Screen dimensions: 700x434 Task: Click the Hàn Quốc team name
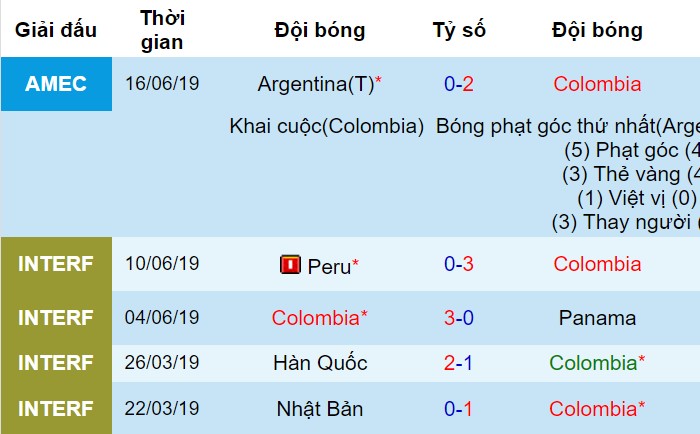point(320,363)
